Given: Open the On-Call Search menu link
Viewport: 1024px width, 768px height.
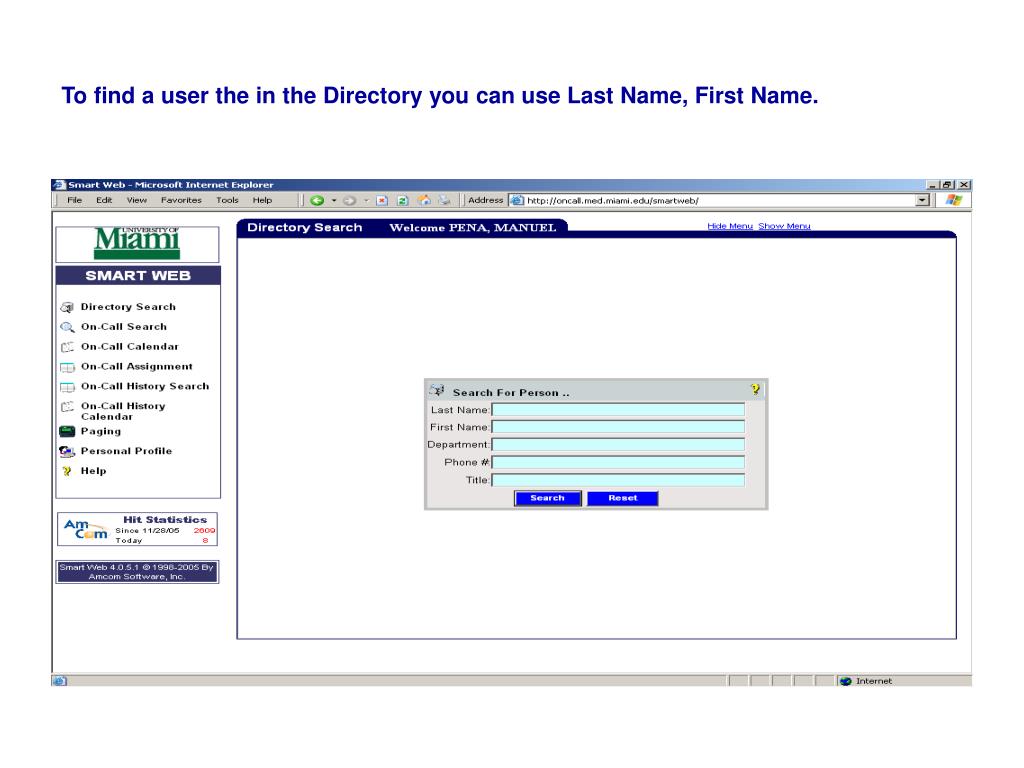Looking at the screenshot, I should [x=124, y=327].
